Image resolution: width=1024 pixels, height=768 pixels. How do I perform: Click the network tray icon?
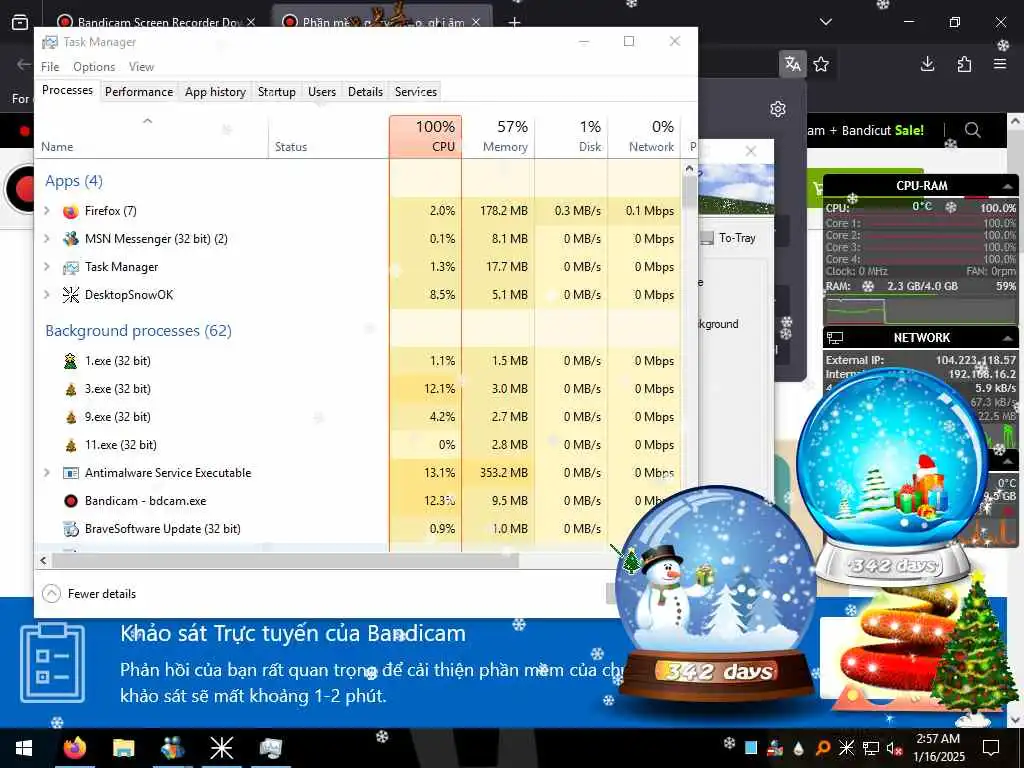coord(871,748)
